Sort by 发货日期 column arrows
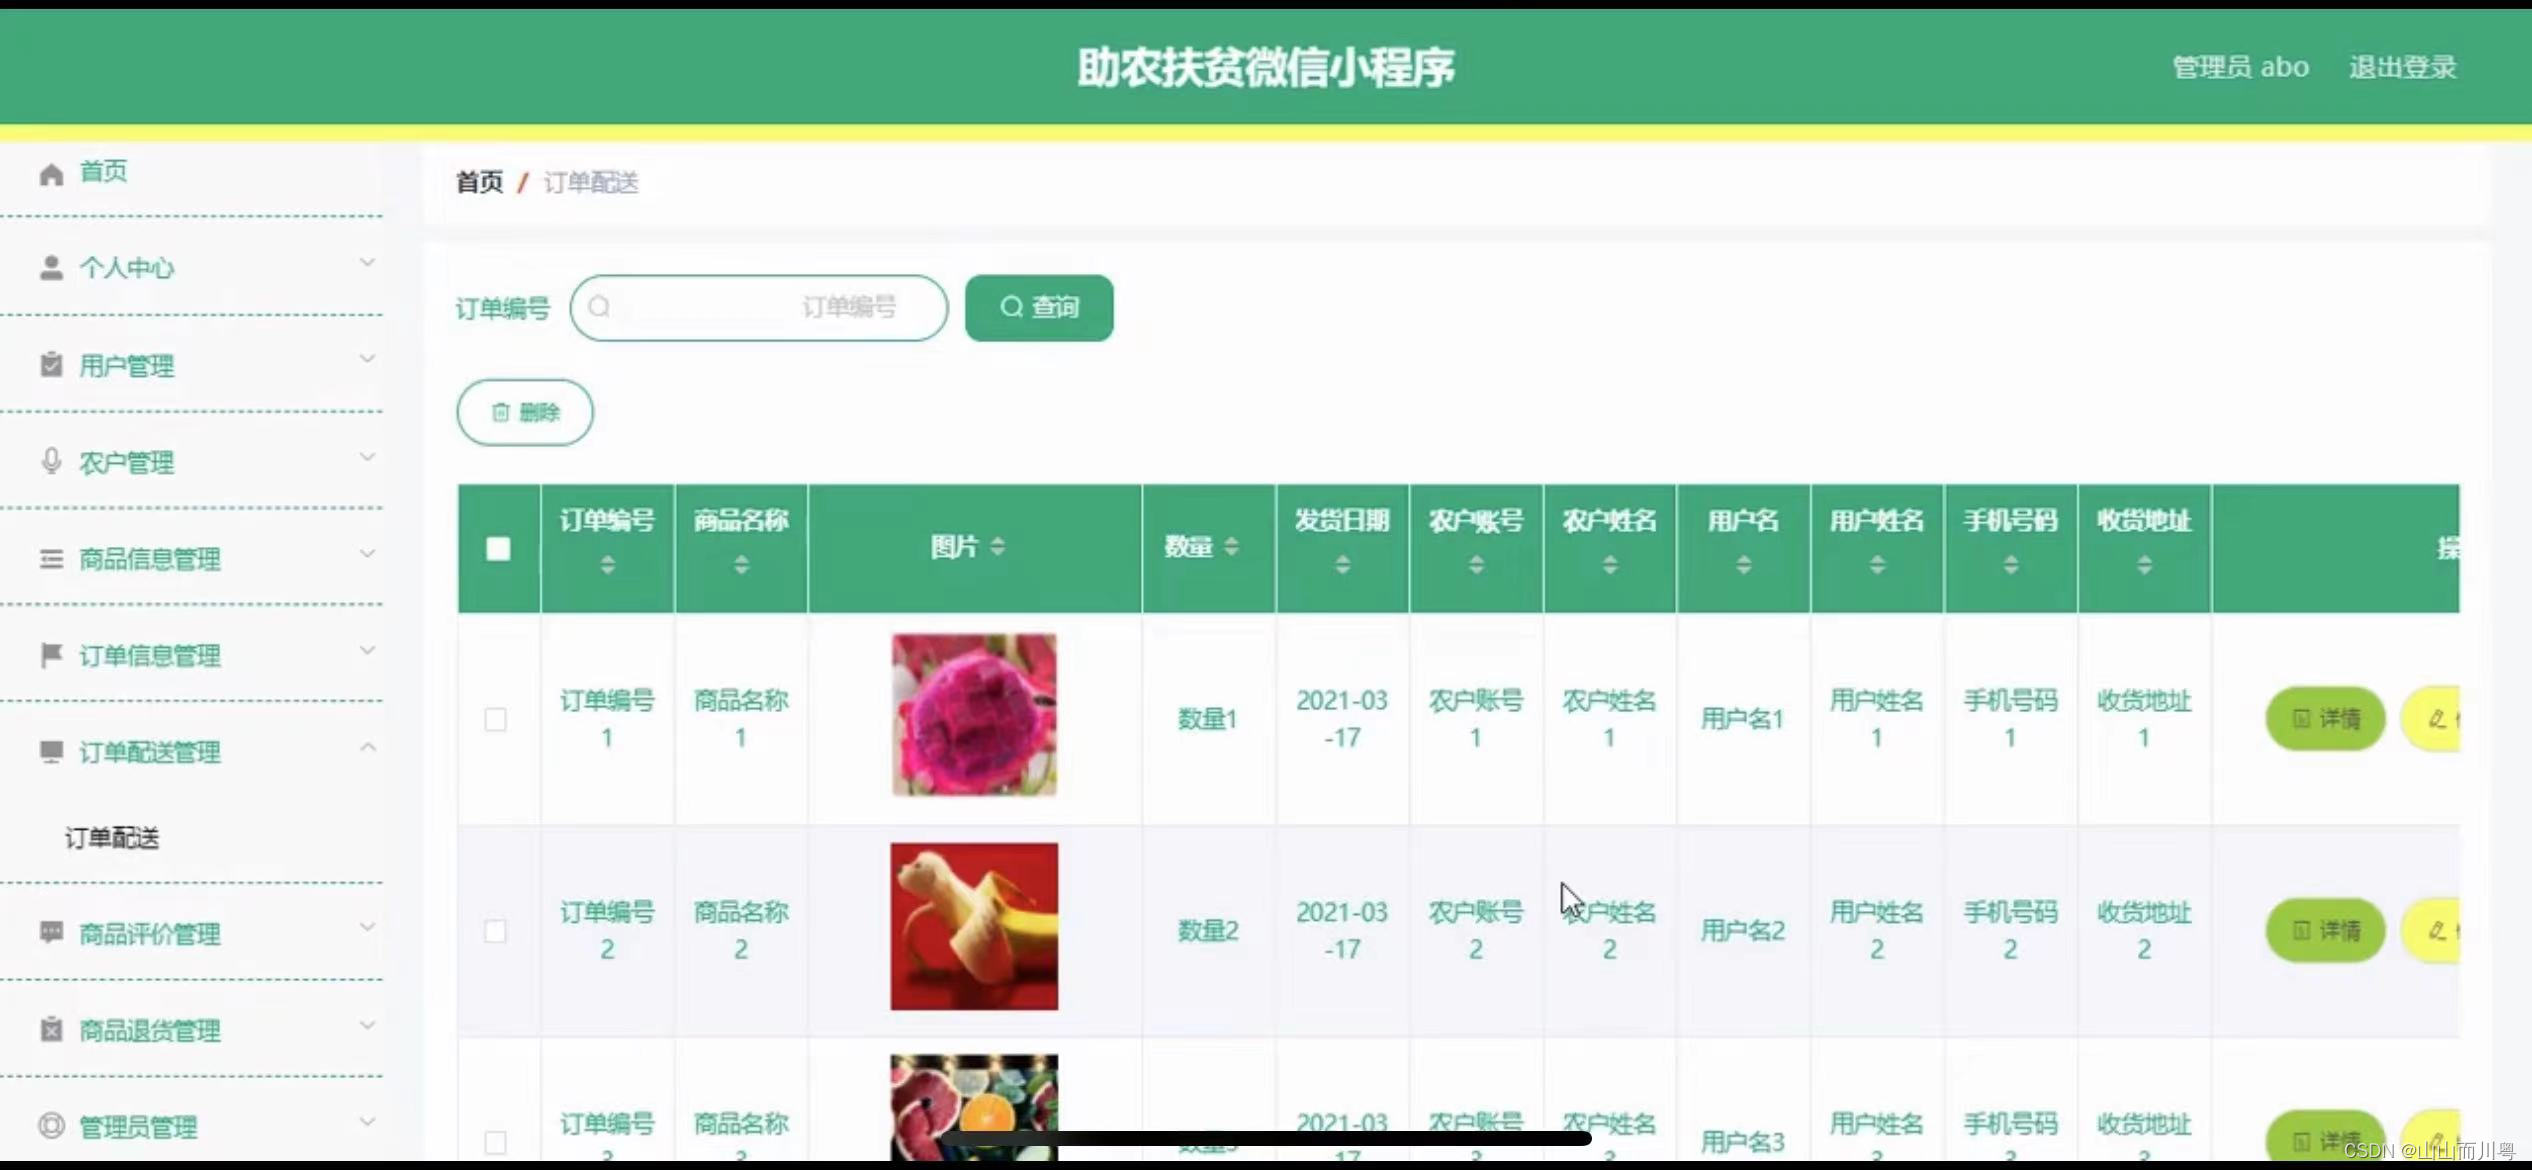 tap(1343, 565)
